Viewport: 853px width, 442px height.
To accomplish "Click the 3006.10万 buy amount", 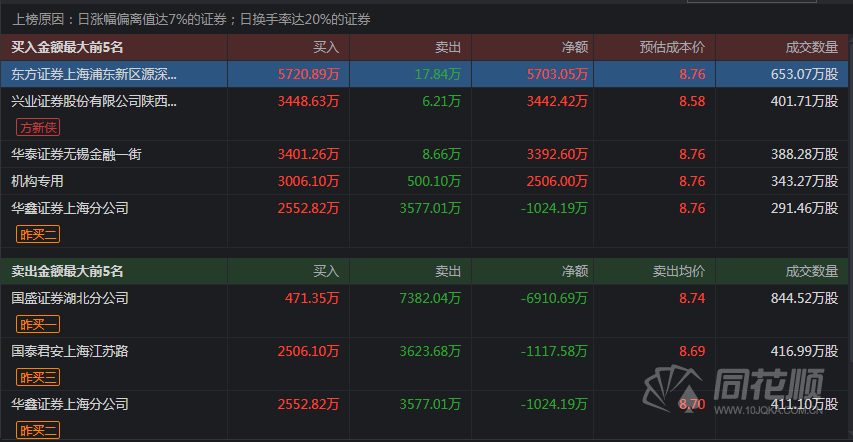I will coord(308,181).
